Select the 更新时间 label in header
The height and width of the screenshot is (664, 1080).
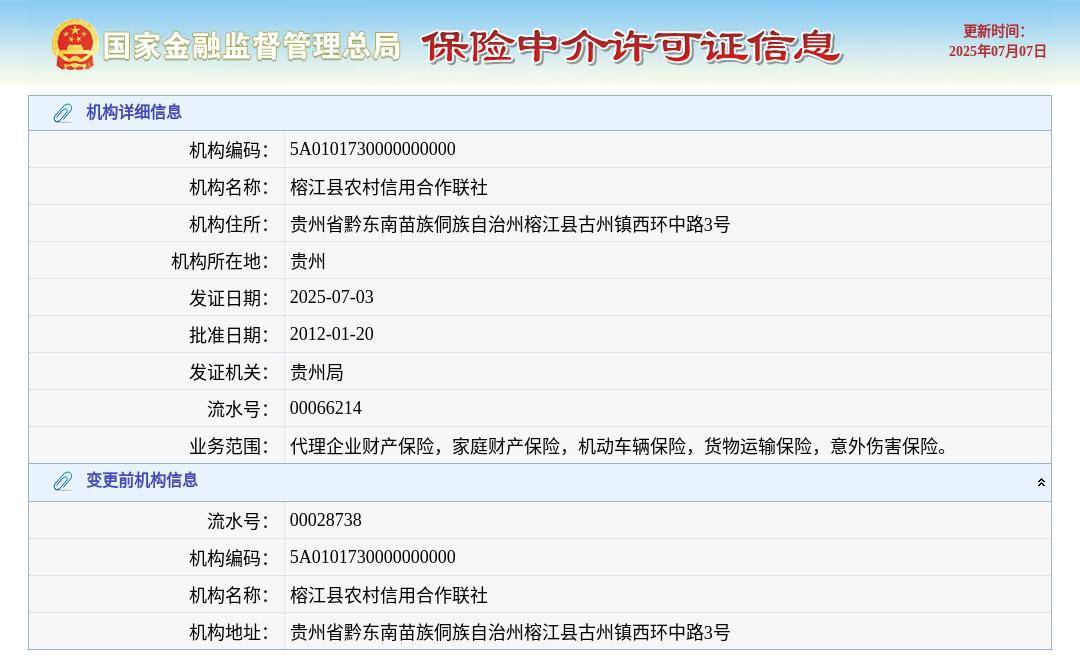(x=994, y=31)
